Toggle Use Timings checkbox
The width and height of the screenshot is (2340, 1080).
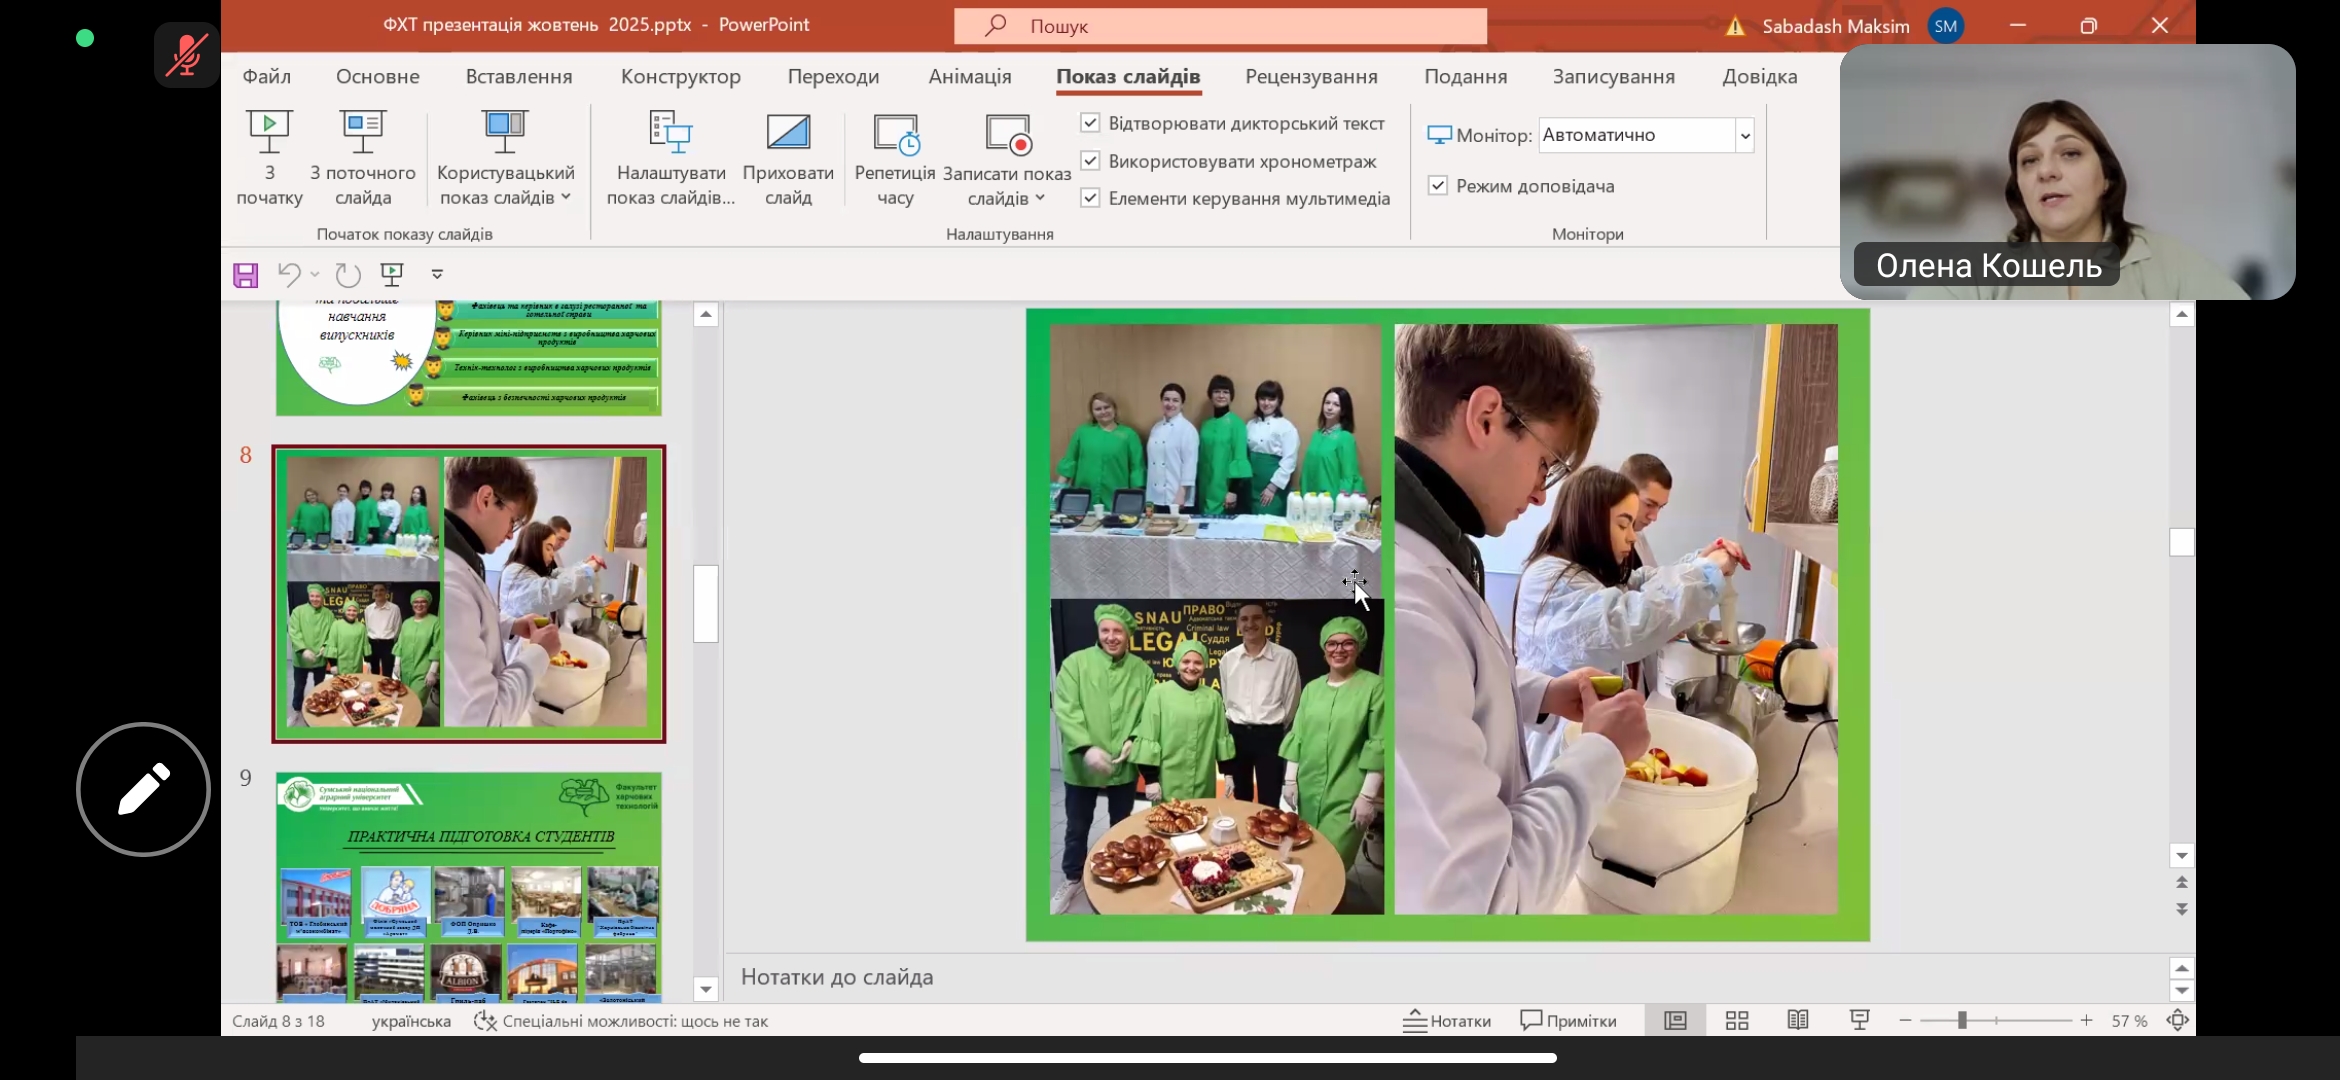(1090, 161)
